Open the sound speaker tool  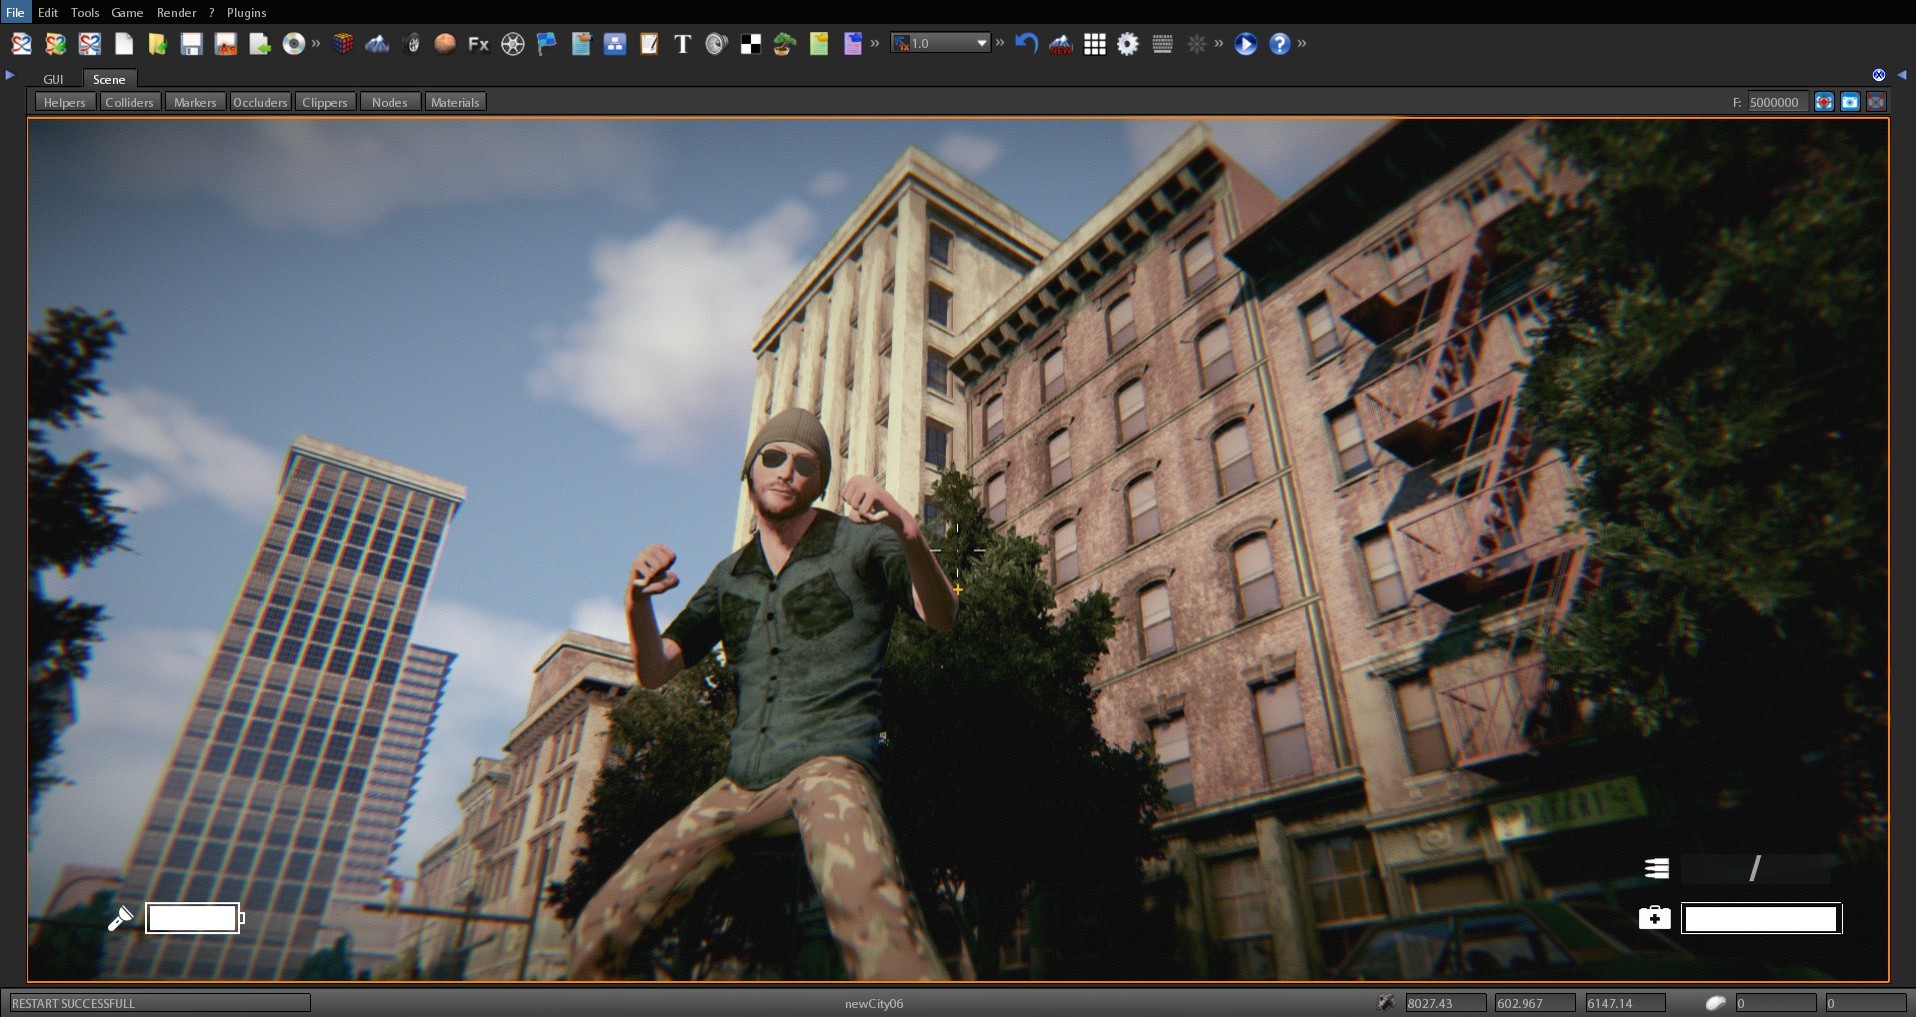(x=716, y=44)
